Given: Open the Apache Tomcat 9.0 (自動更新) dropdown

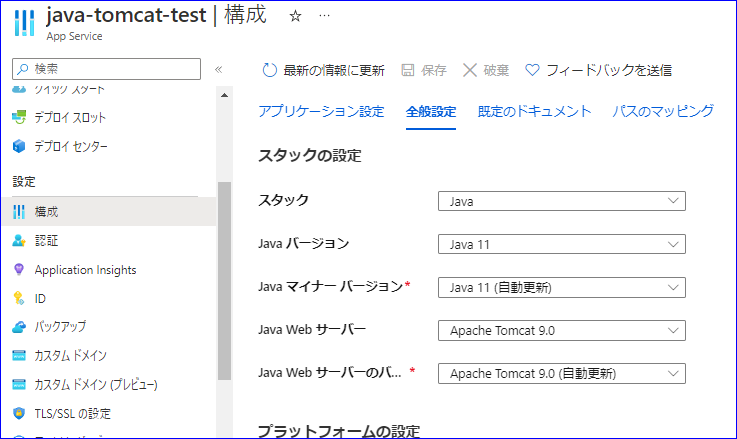Looking at the screenshot, I should click(x=562, y=374).
